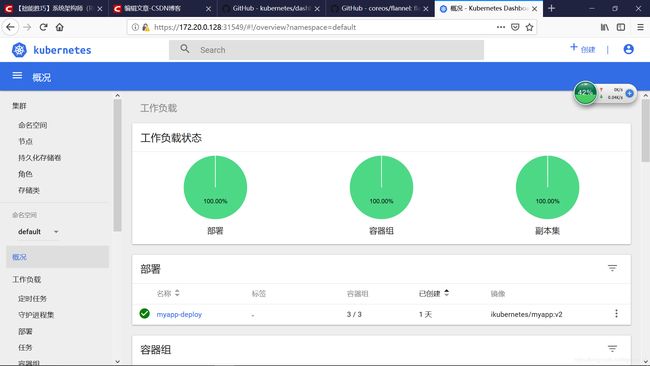Click the 3 / 3 pods cell

pos(354,314)
